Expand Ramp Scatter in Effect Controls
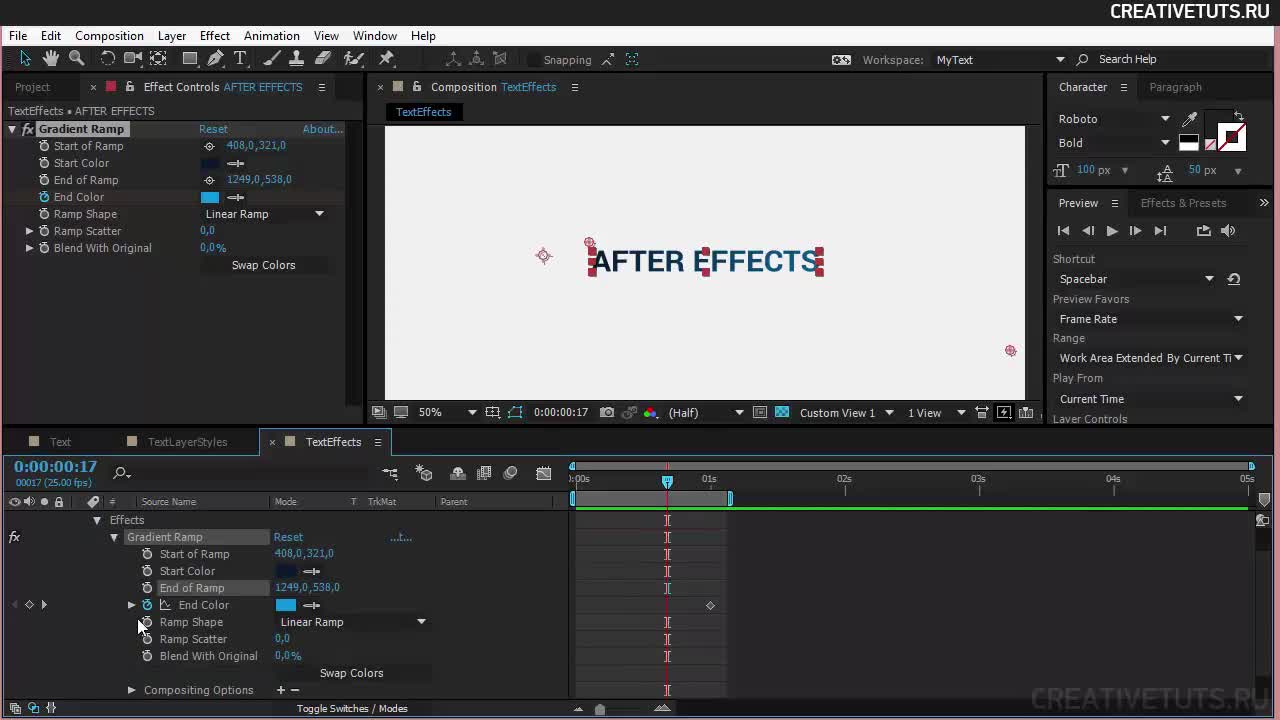The width and height of the screenshot is (1280, 720). point(29,231)
